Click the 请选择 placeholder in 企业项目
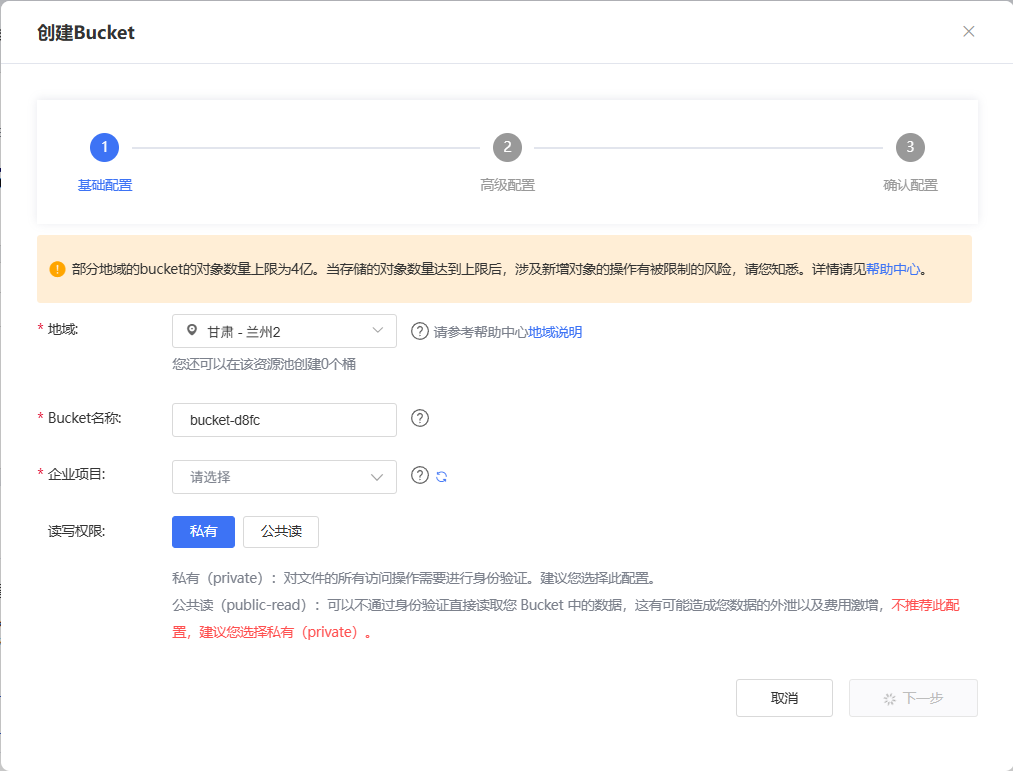Image resolution: width=1013 pixels, height=771 pixels. tap(211, 477)
